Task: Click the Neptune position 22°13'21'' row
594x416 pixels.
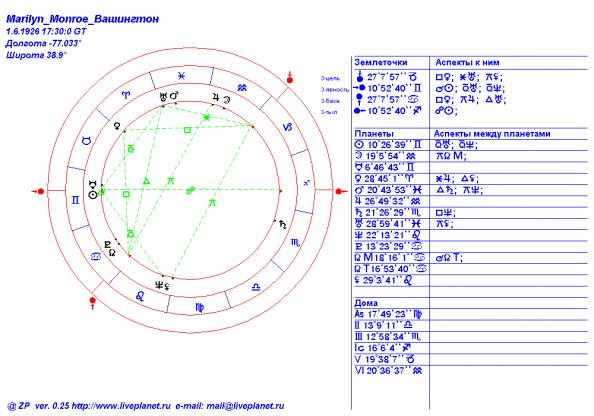Action: (388, 235)
